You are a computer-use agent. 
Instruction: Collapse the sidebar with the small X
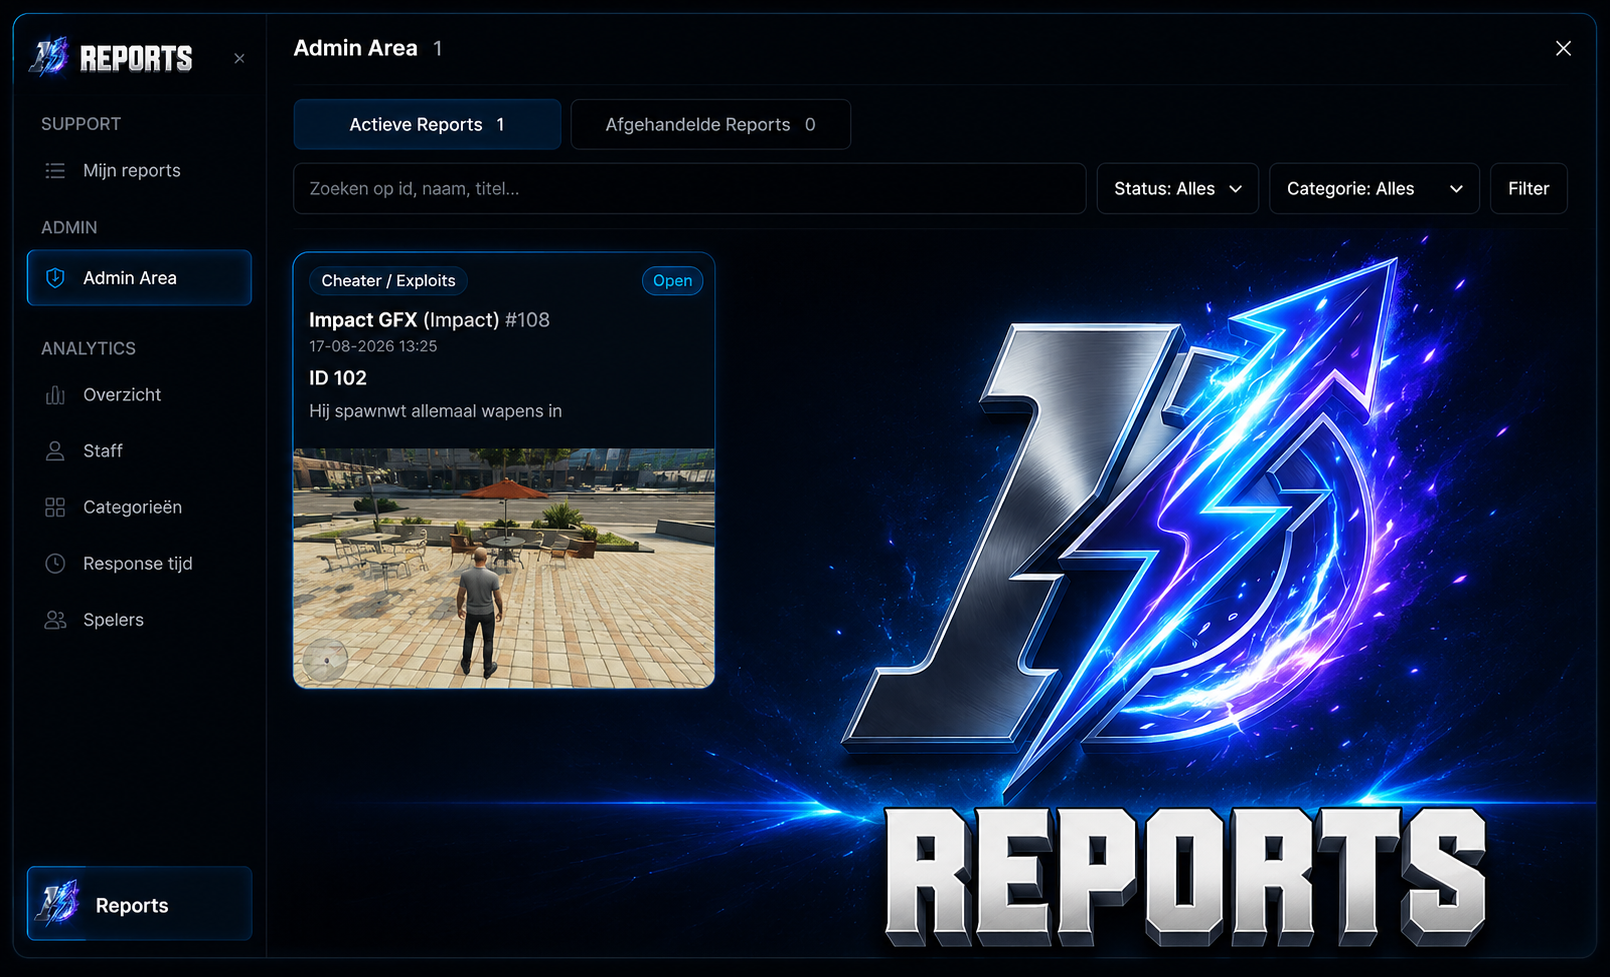pos(239,59)
